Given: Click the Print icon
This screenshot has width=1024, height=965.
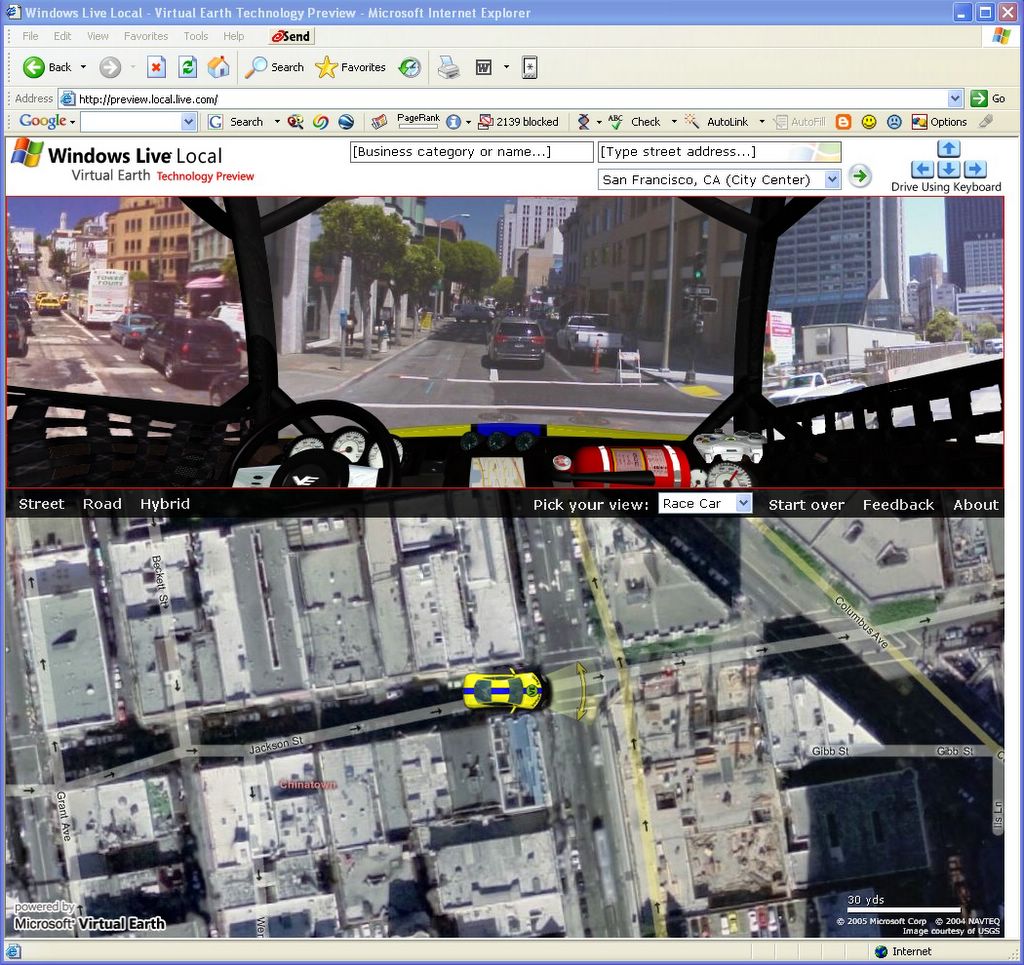Looking at the screenshot, I should click(x=449, y=67).
